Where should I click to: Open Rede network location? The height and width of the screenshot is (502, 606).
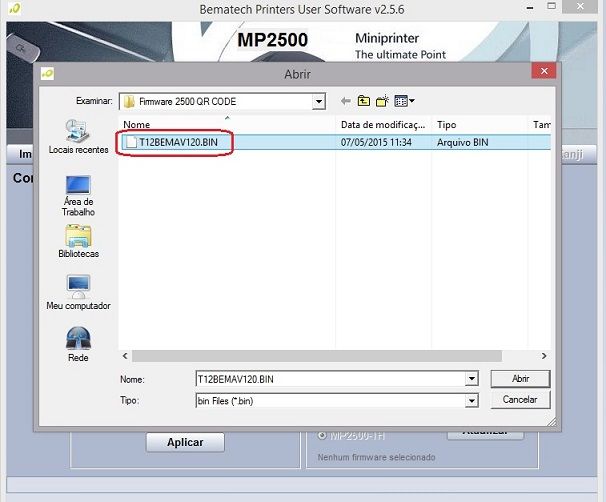pyautogui.click(x=78, y=344)
